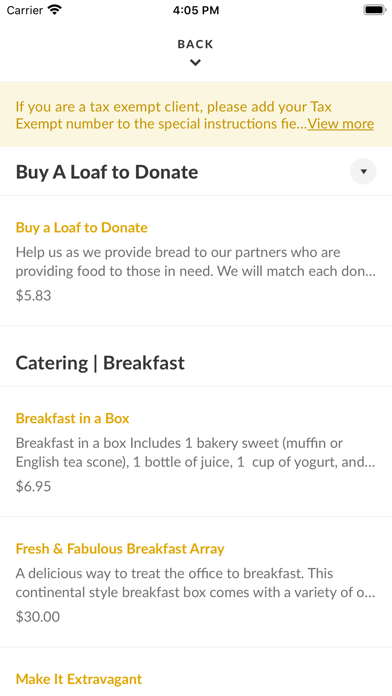Tap the BACK label at top
This screenshot has height=696, width=392.
(195, 44)
